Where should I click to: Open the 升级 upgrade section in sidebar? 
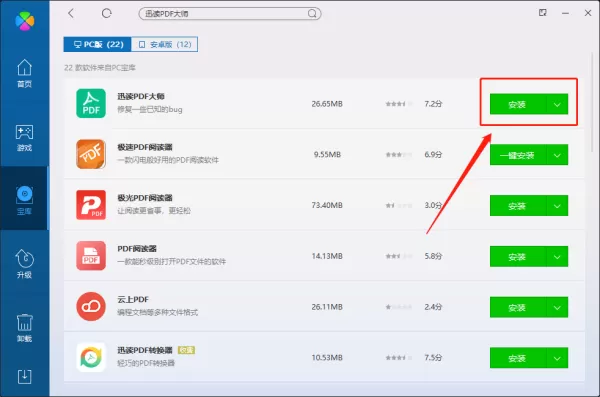click(x=24, y=264)
